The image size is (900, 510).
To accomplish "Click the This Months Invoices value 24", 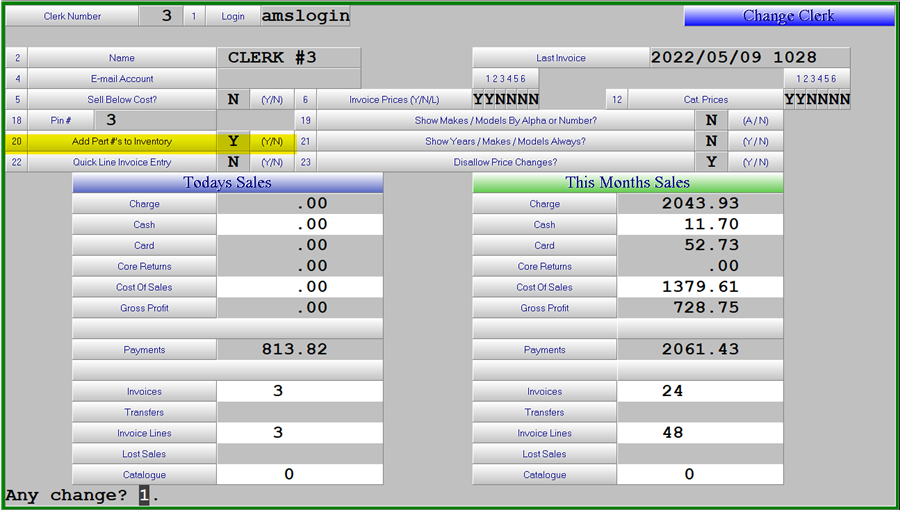I will (x=700, y=391).
